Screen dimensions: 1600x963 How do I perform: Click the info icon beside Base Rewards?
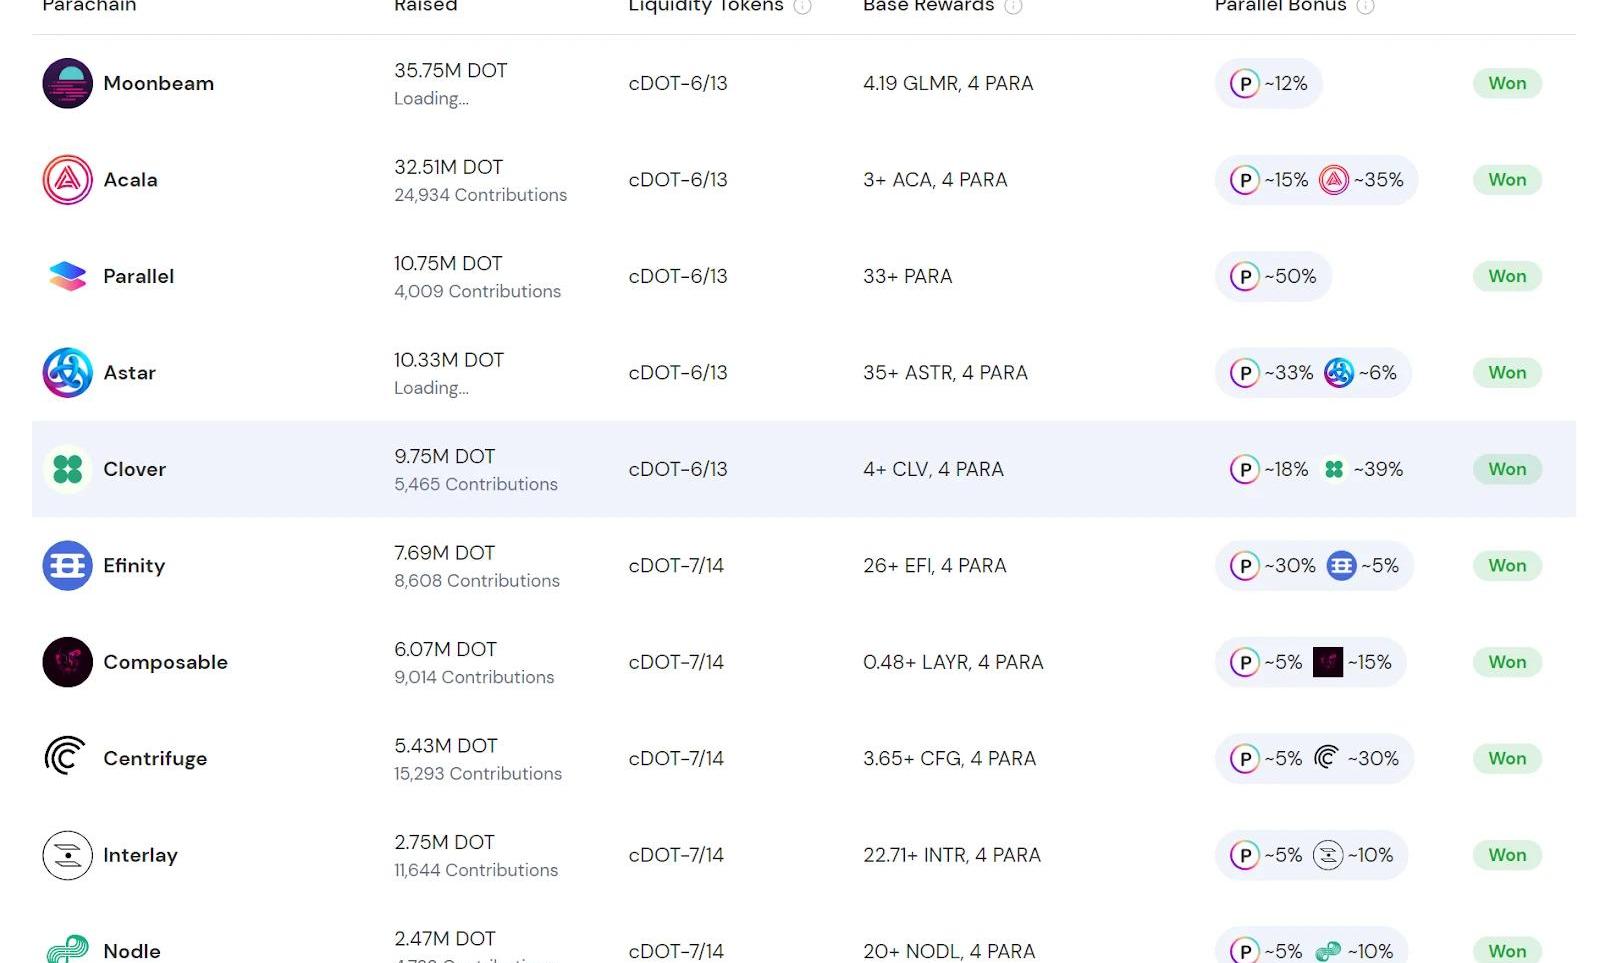pos(1013,6)
